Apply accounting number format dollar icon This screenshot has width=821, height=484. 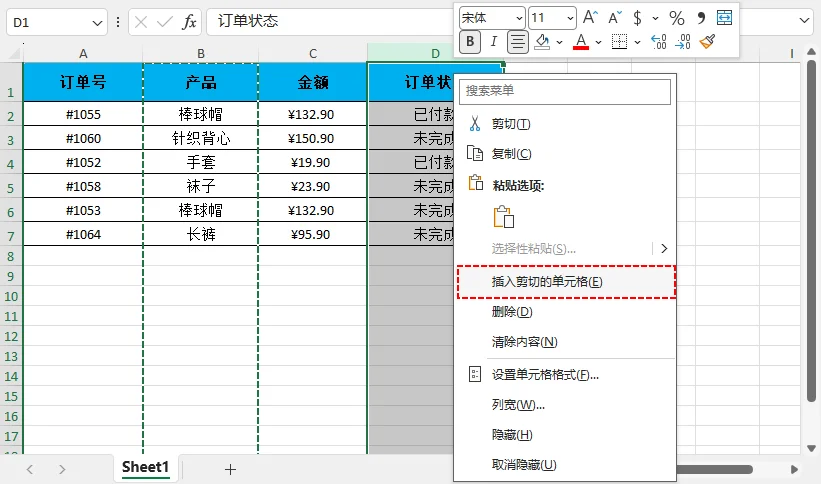click(x=637, y=18)
